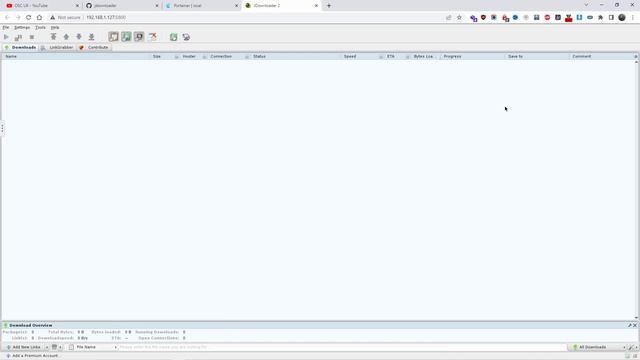Open the Tools menu
The image size is (640, 360).
coord(40,27)
